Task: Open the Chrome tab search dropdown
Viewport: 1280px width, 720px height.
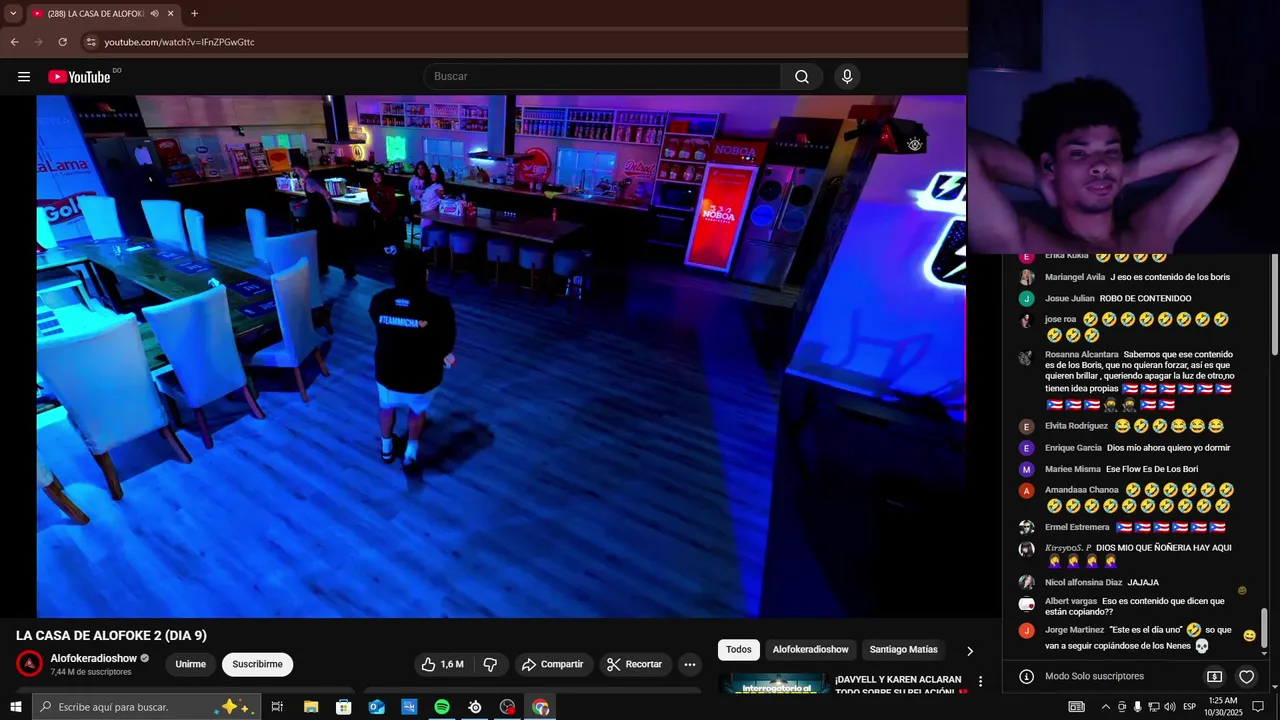Action: click(x=13, y=14)
